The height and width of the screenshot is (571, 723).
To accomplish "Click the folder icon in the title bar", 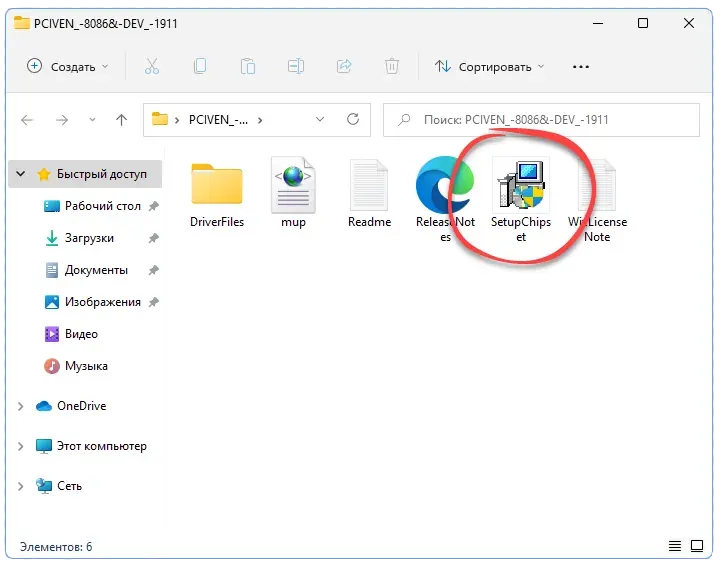I will 22,23.
